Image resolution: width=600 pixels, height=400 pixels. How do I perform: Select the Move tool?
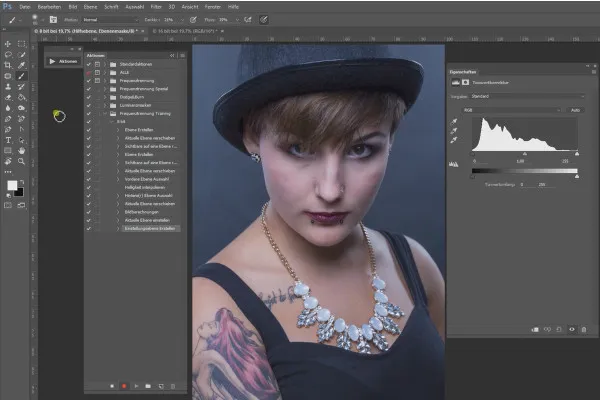click(x=8, y=44)
